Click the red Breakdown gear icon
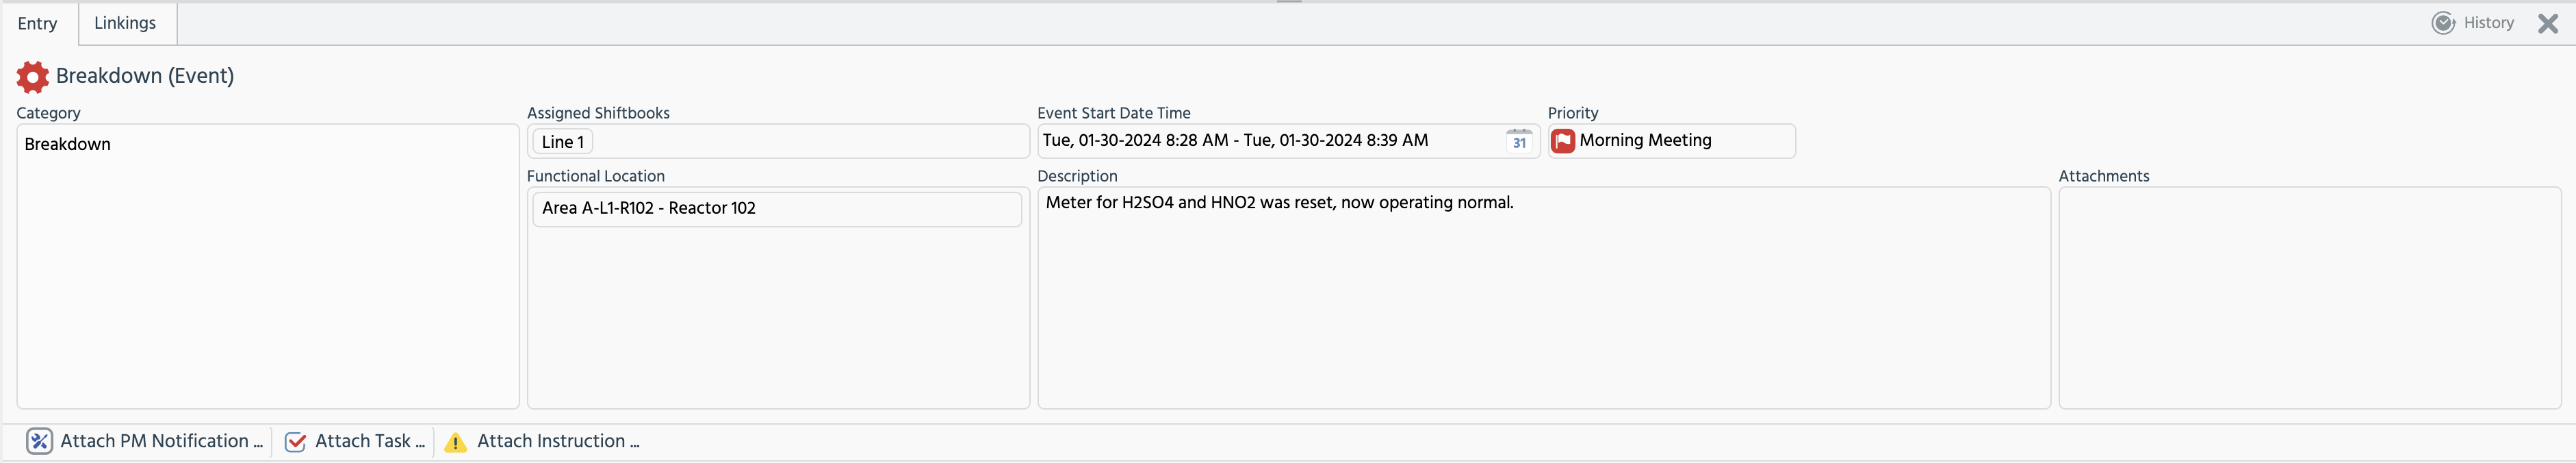This screenshot has width=2576, height=463. (32, 77)
